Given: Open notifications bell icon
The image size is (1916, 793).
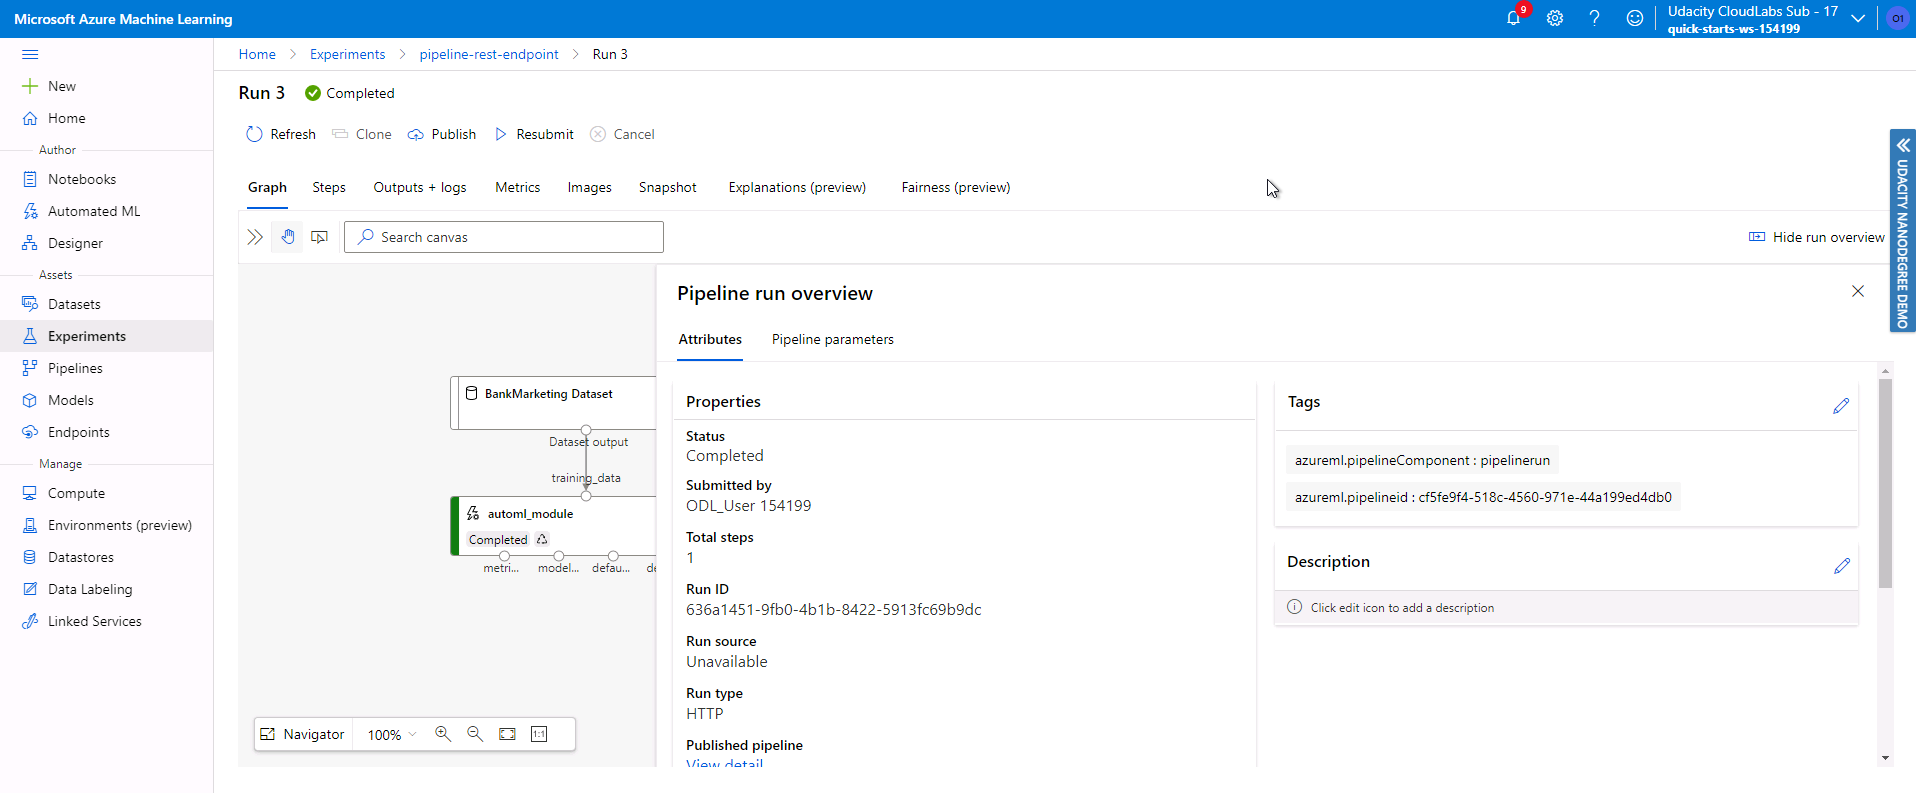Looking at the screenshot, I should (x=1514, y=18).
